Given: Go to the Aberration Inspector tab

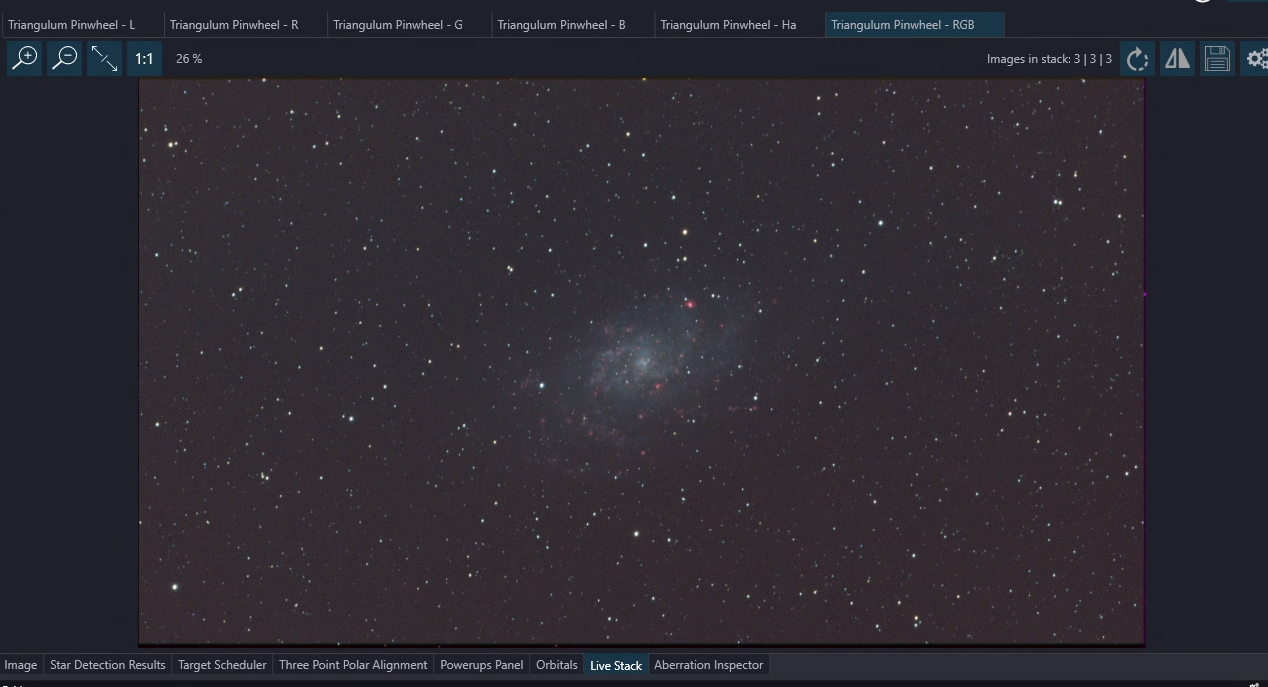Looking at the screenshot, I should (x=708, y=665).
